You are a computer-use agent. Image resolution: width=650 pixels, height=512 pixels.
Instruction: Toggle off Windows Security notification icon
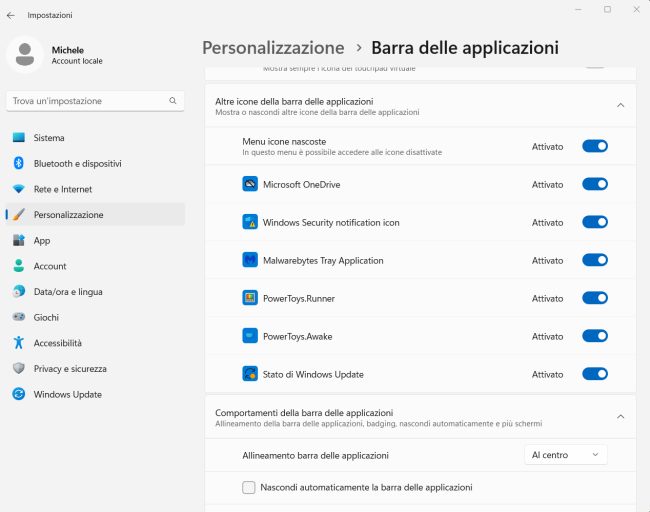tap(595, 222)
